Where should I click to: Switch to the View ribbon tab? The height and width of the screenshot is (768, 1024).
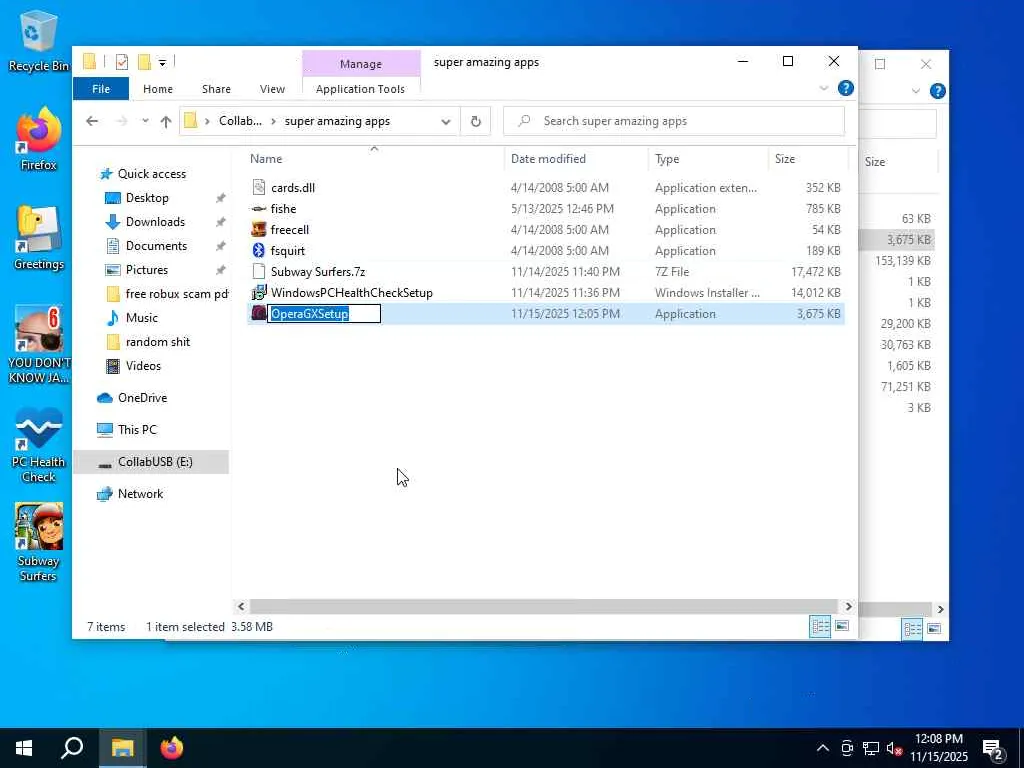coord(272,89)
